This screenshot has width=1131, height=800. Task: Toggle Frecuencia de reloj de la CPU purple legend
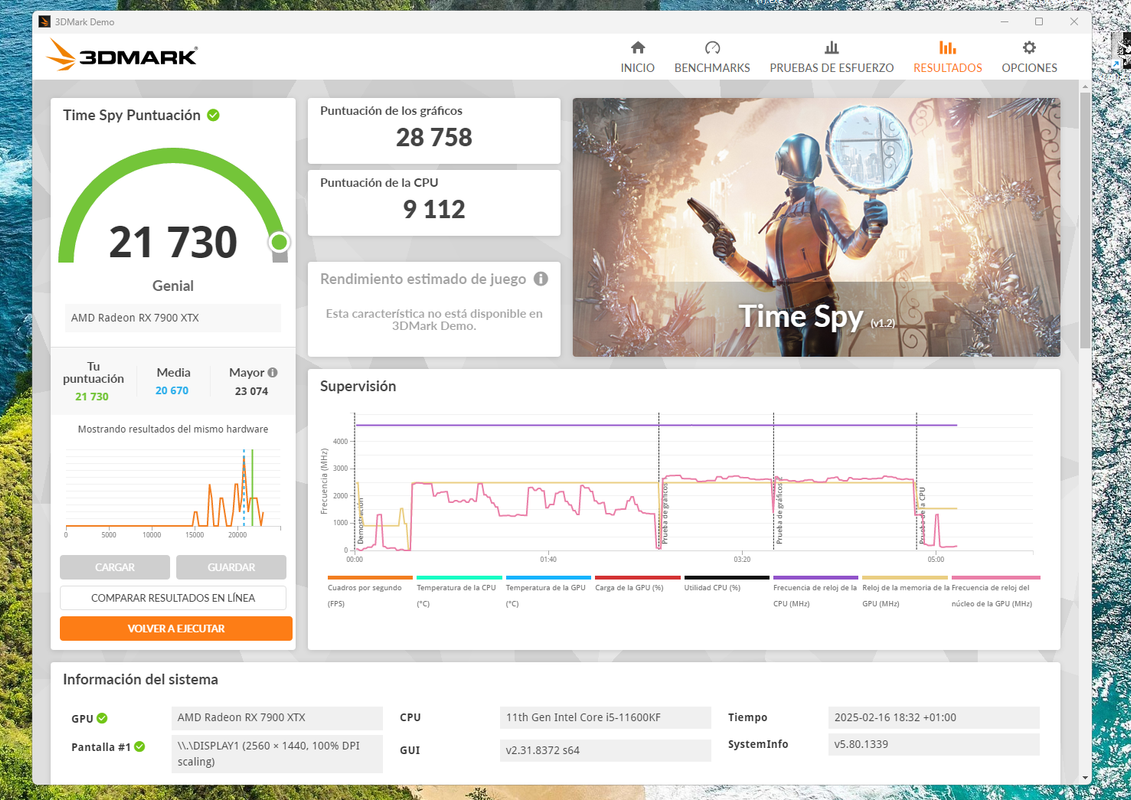tap(816, 592)
